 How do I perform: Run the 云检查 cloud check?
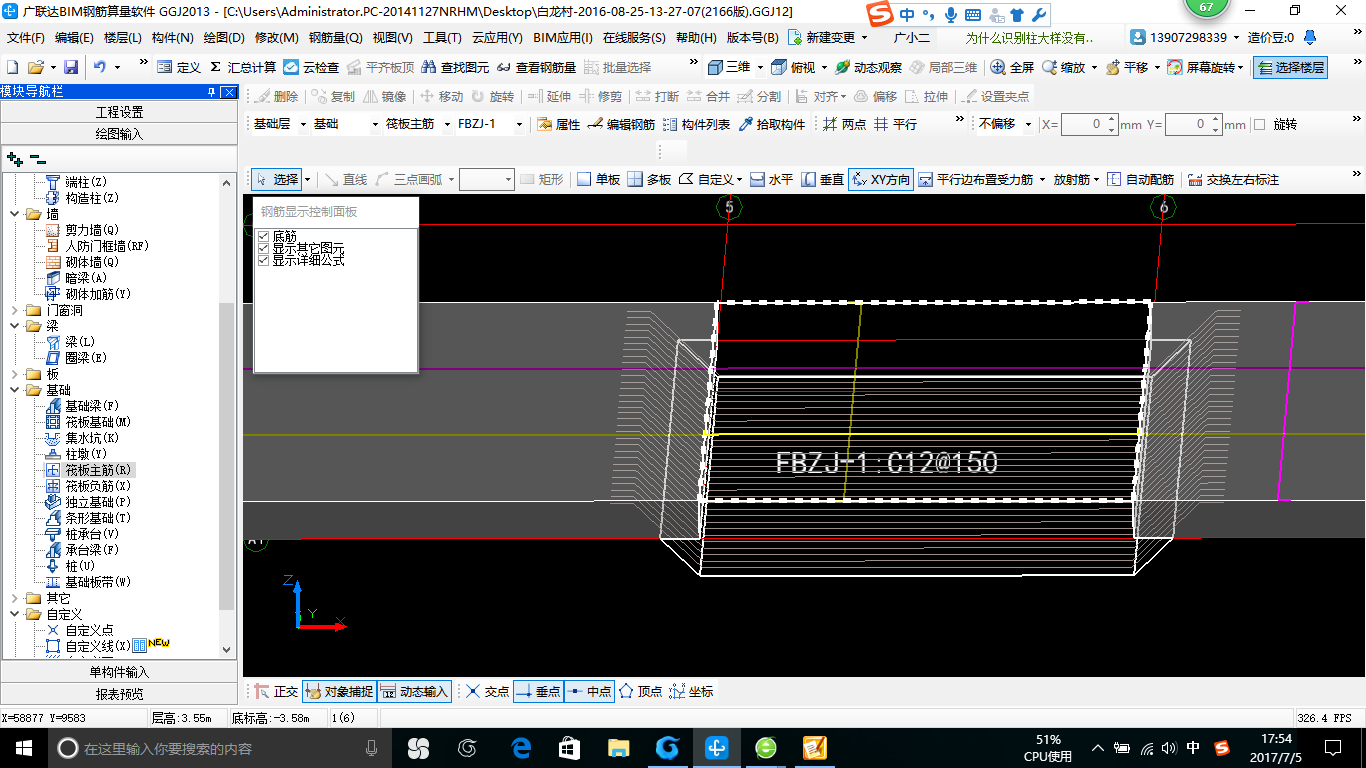(311, 67)
